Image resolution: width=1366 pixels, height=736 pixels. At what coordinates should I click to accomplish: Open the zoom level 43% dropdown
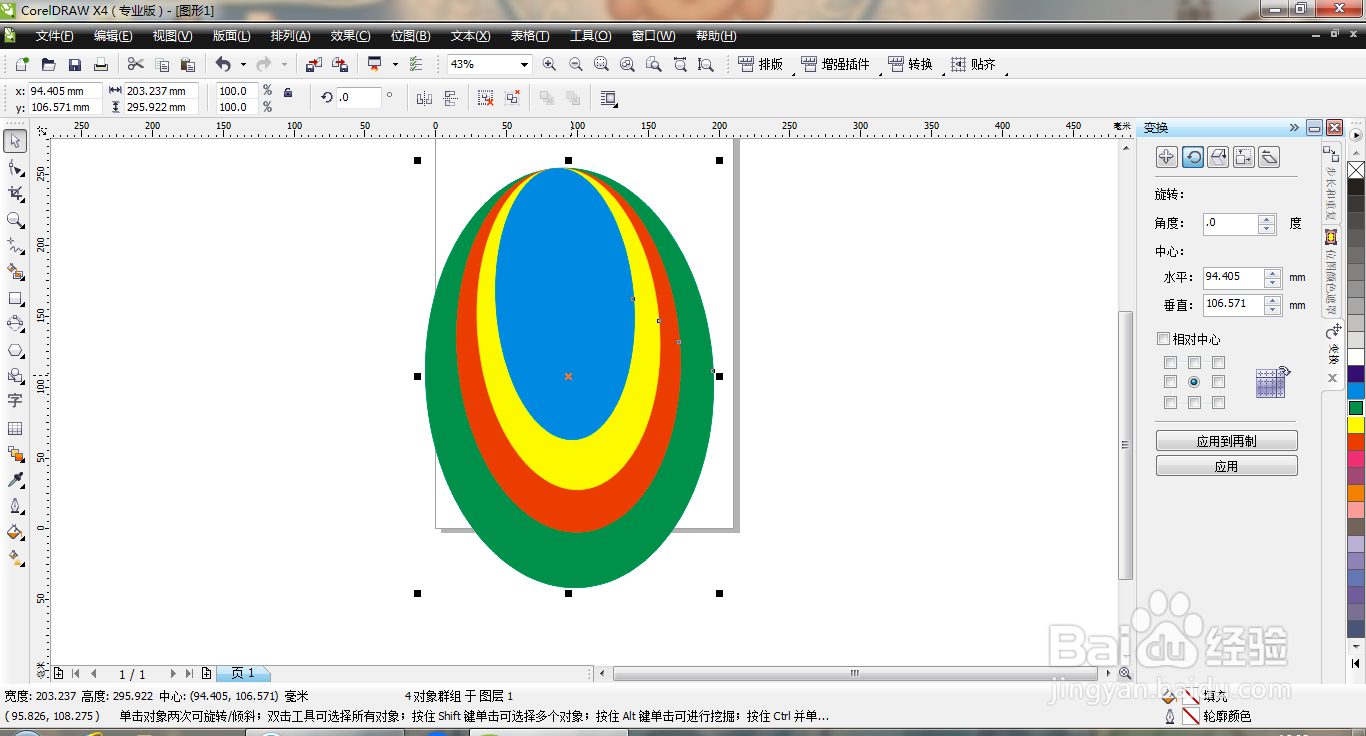point(523,64)
